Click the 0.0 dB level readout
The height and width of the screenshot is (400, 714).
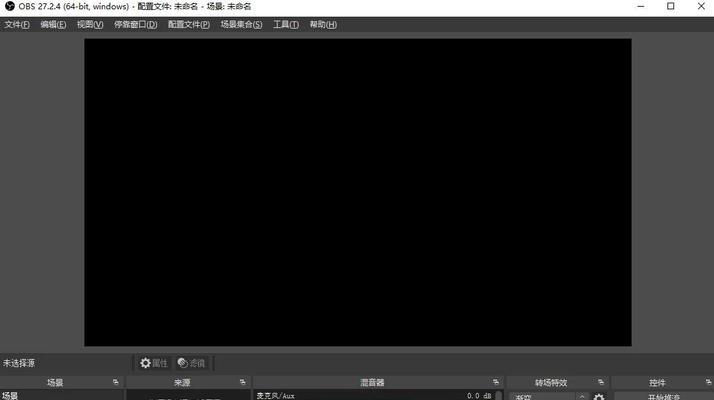pos(479,396)
